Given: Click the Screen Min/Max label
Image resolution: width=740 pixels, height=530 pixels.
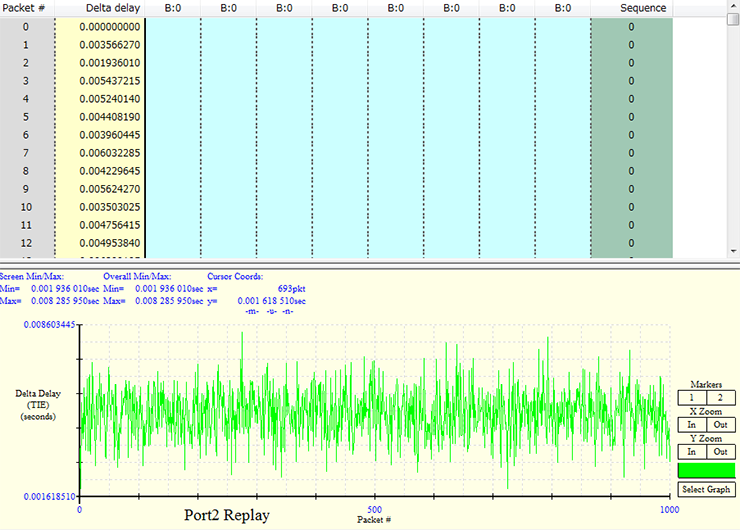Looking at the screenshot, I should [32, 277].
